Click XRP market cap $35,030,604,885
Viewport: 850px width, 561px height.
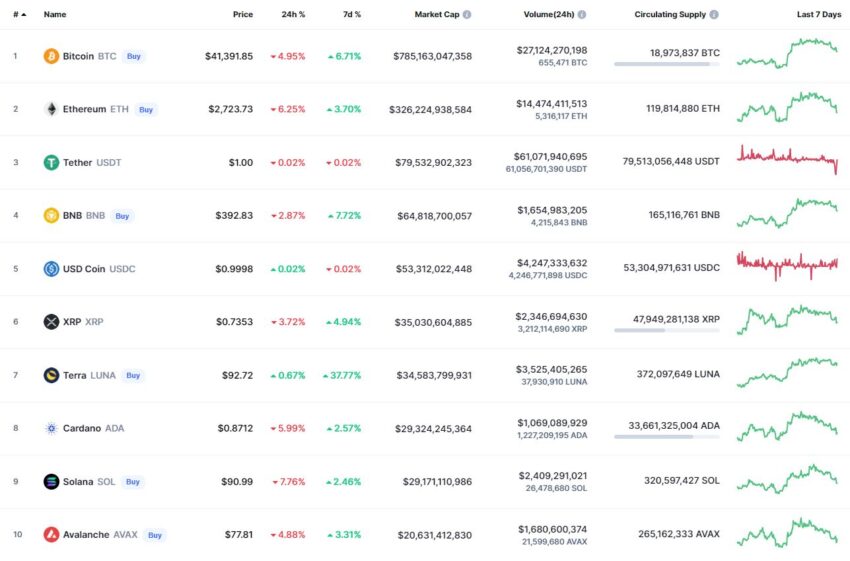[x=433, y=322]
